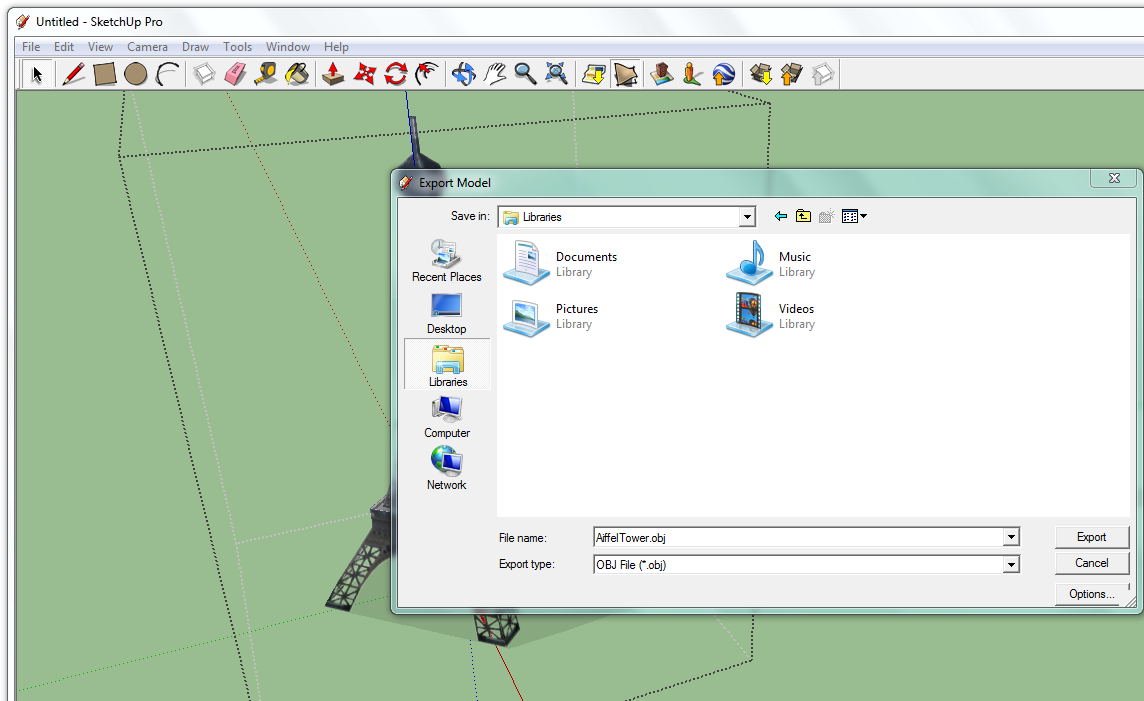Click the Share Component icon
The width and height of the screenshot is (1144, 701).
pos(823,74)
